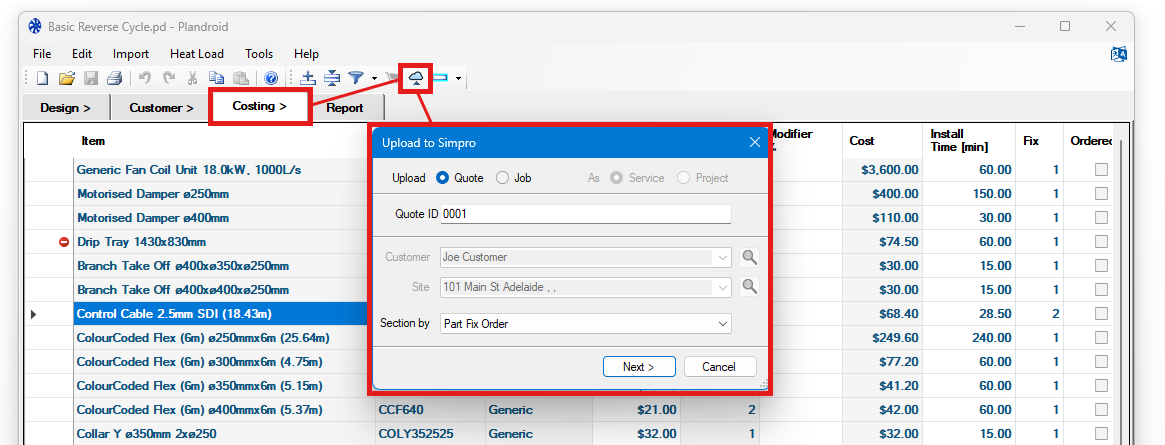Open the File menu

click(42, 54)
